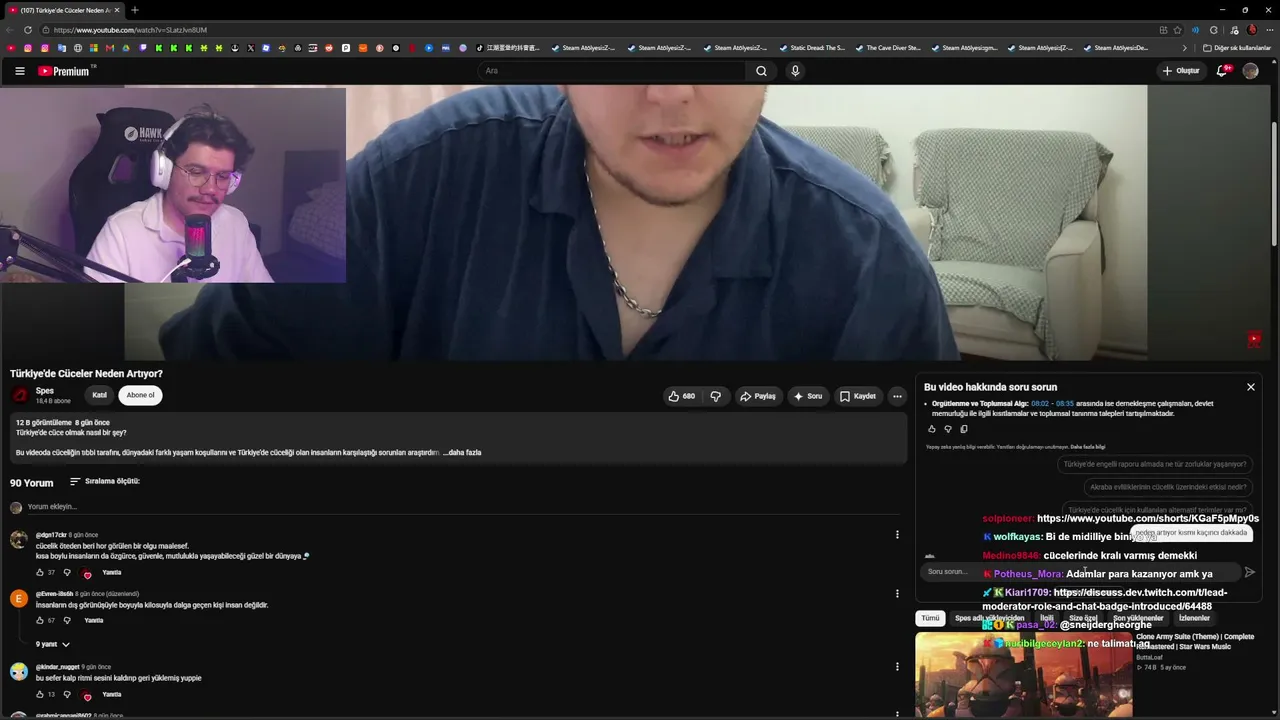1280x720 pixels.
Task: Choose suggested question about akraba evlilikleri
Action: click(x=1168, y=487)
